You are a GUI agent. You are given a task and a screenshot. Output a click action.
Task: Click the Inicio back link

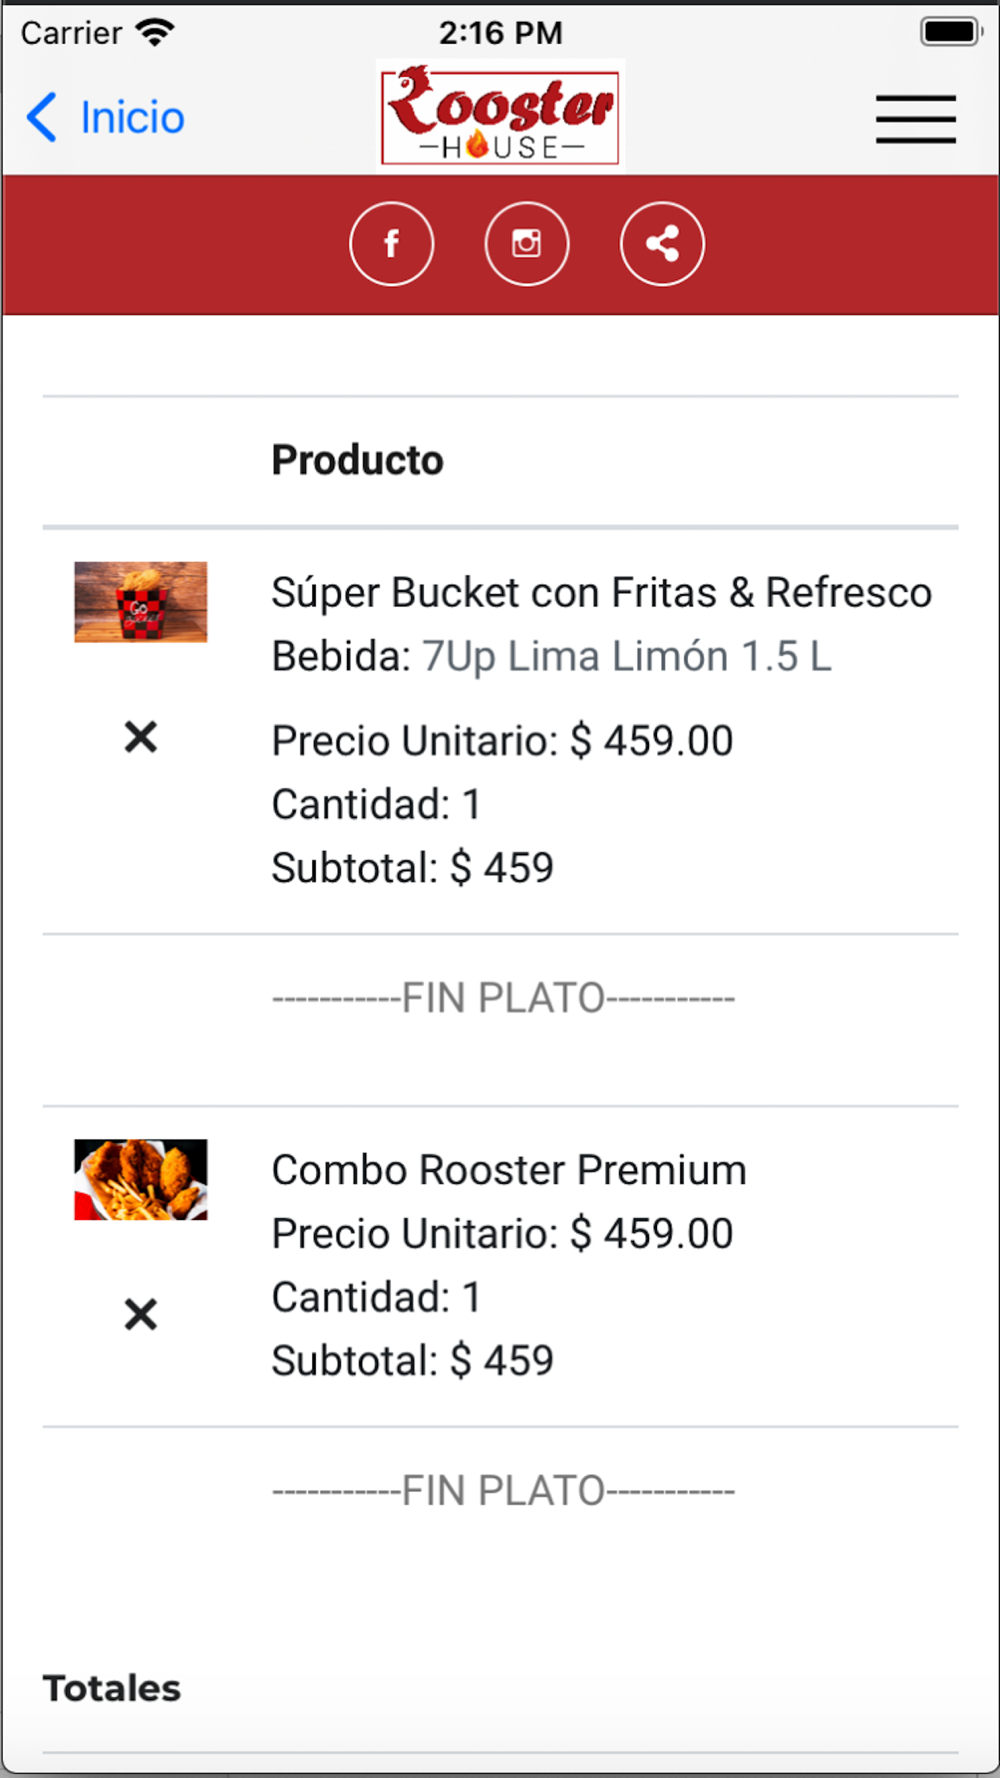(132, 118)
